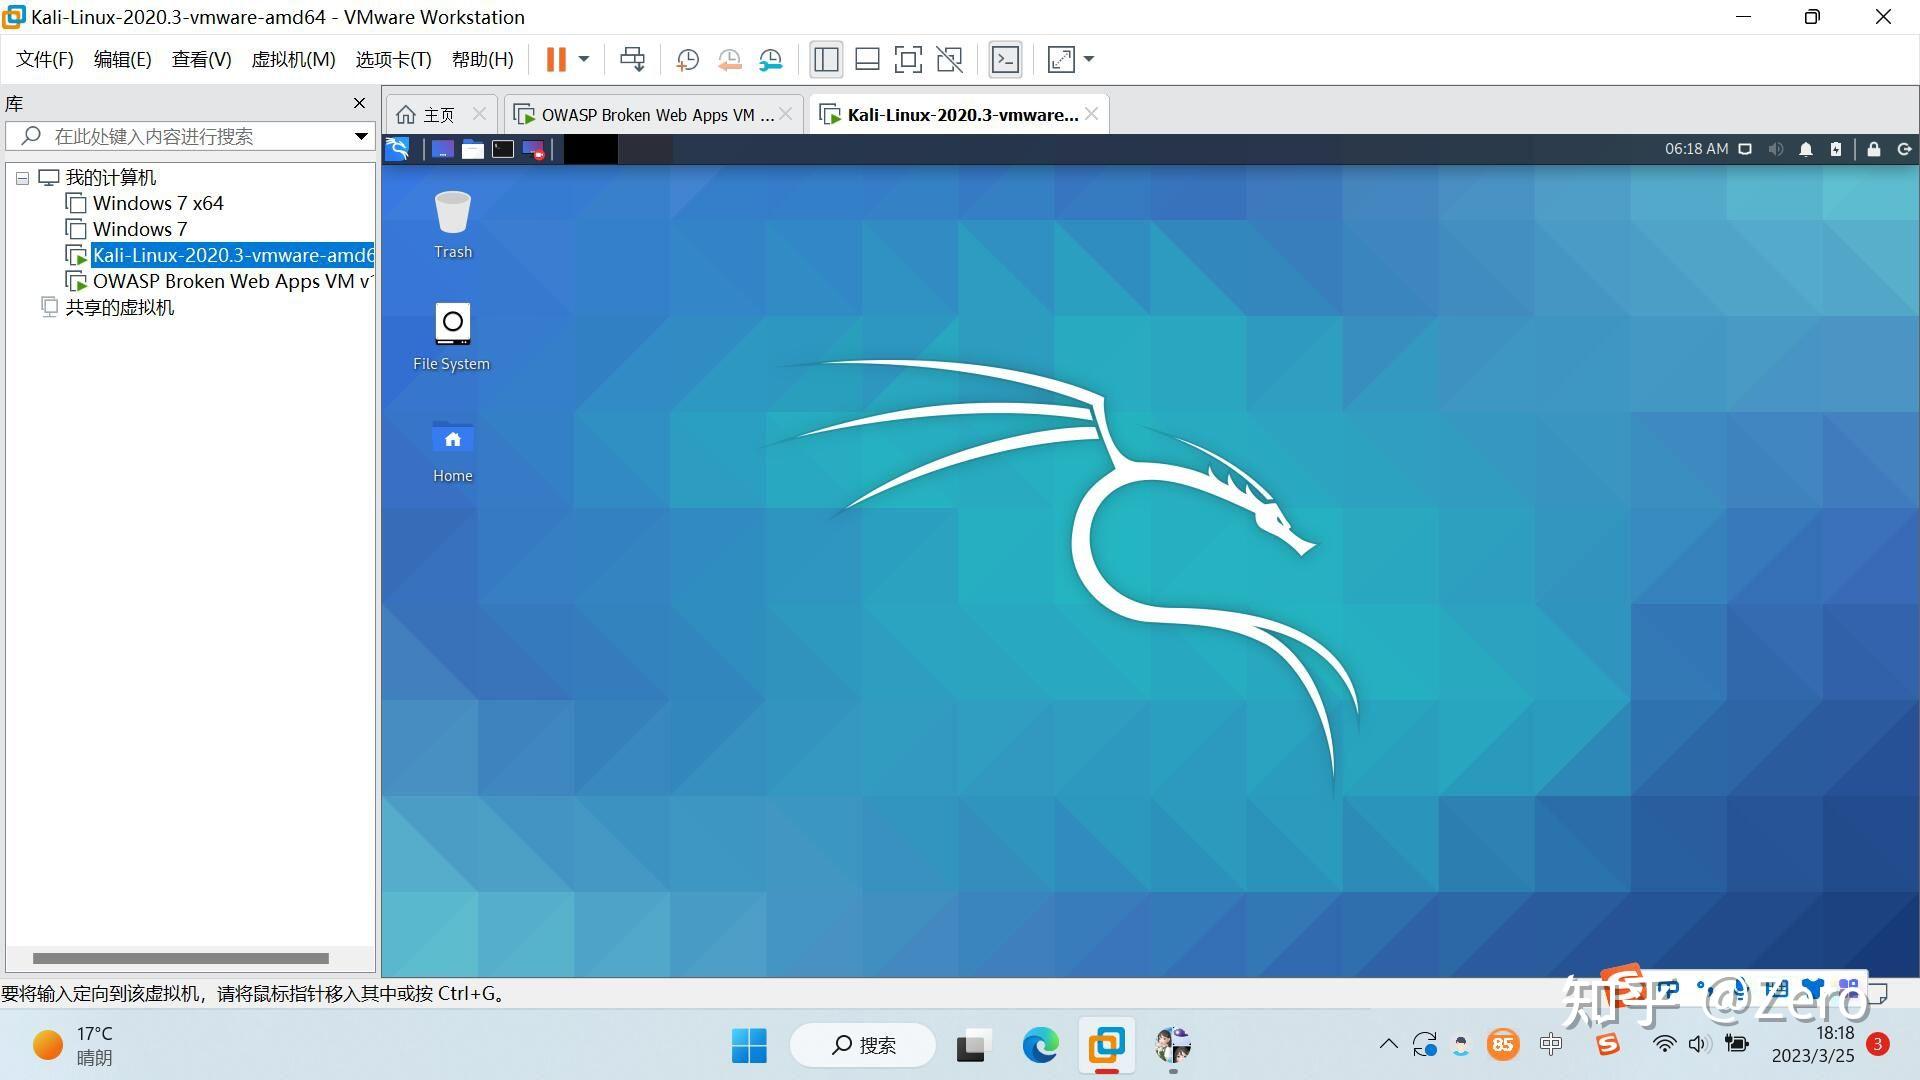Open the 帮助(H) menu
Image resolution: width=1920 pixels, height=1080 pixels.
(482, 60)
